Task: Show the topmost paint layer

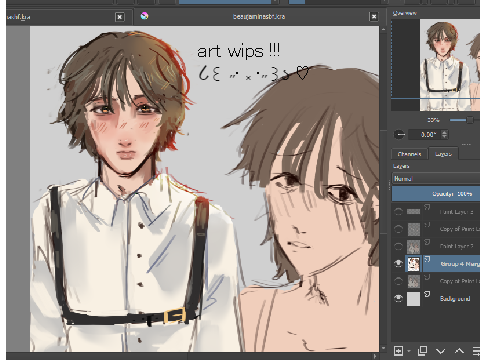Action: pyautogui.click(x=398, y=211)
